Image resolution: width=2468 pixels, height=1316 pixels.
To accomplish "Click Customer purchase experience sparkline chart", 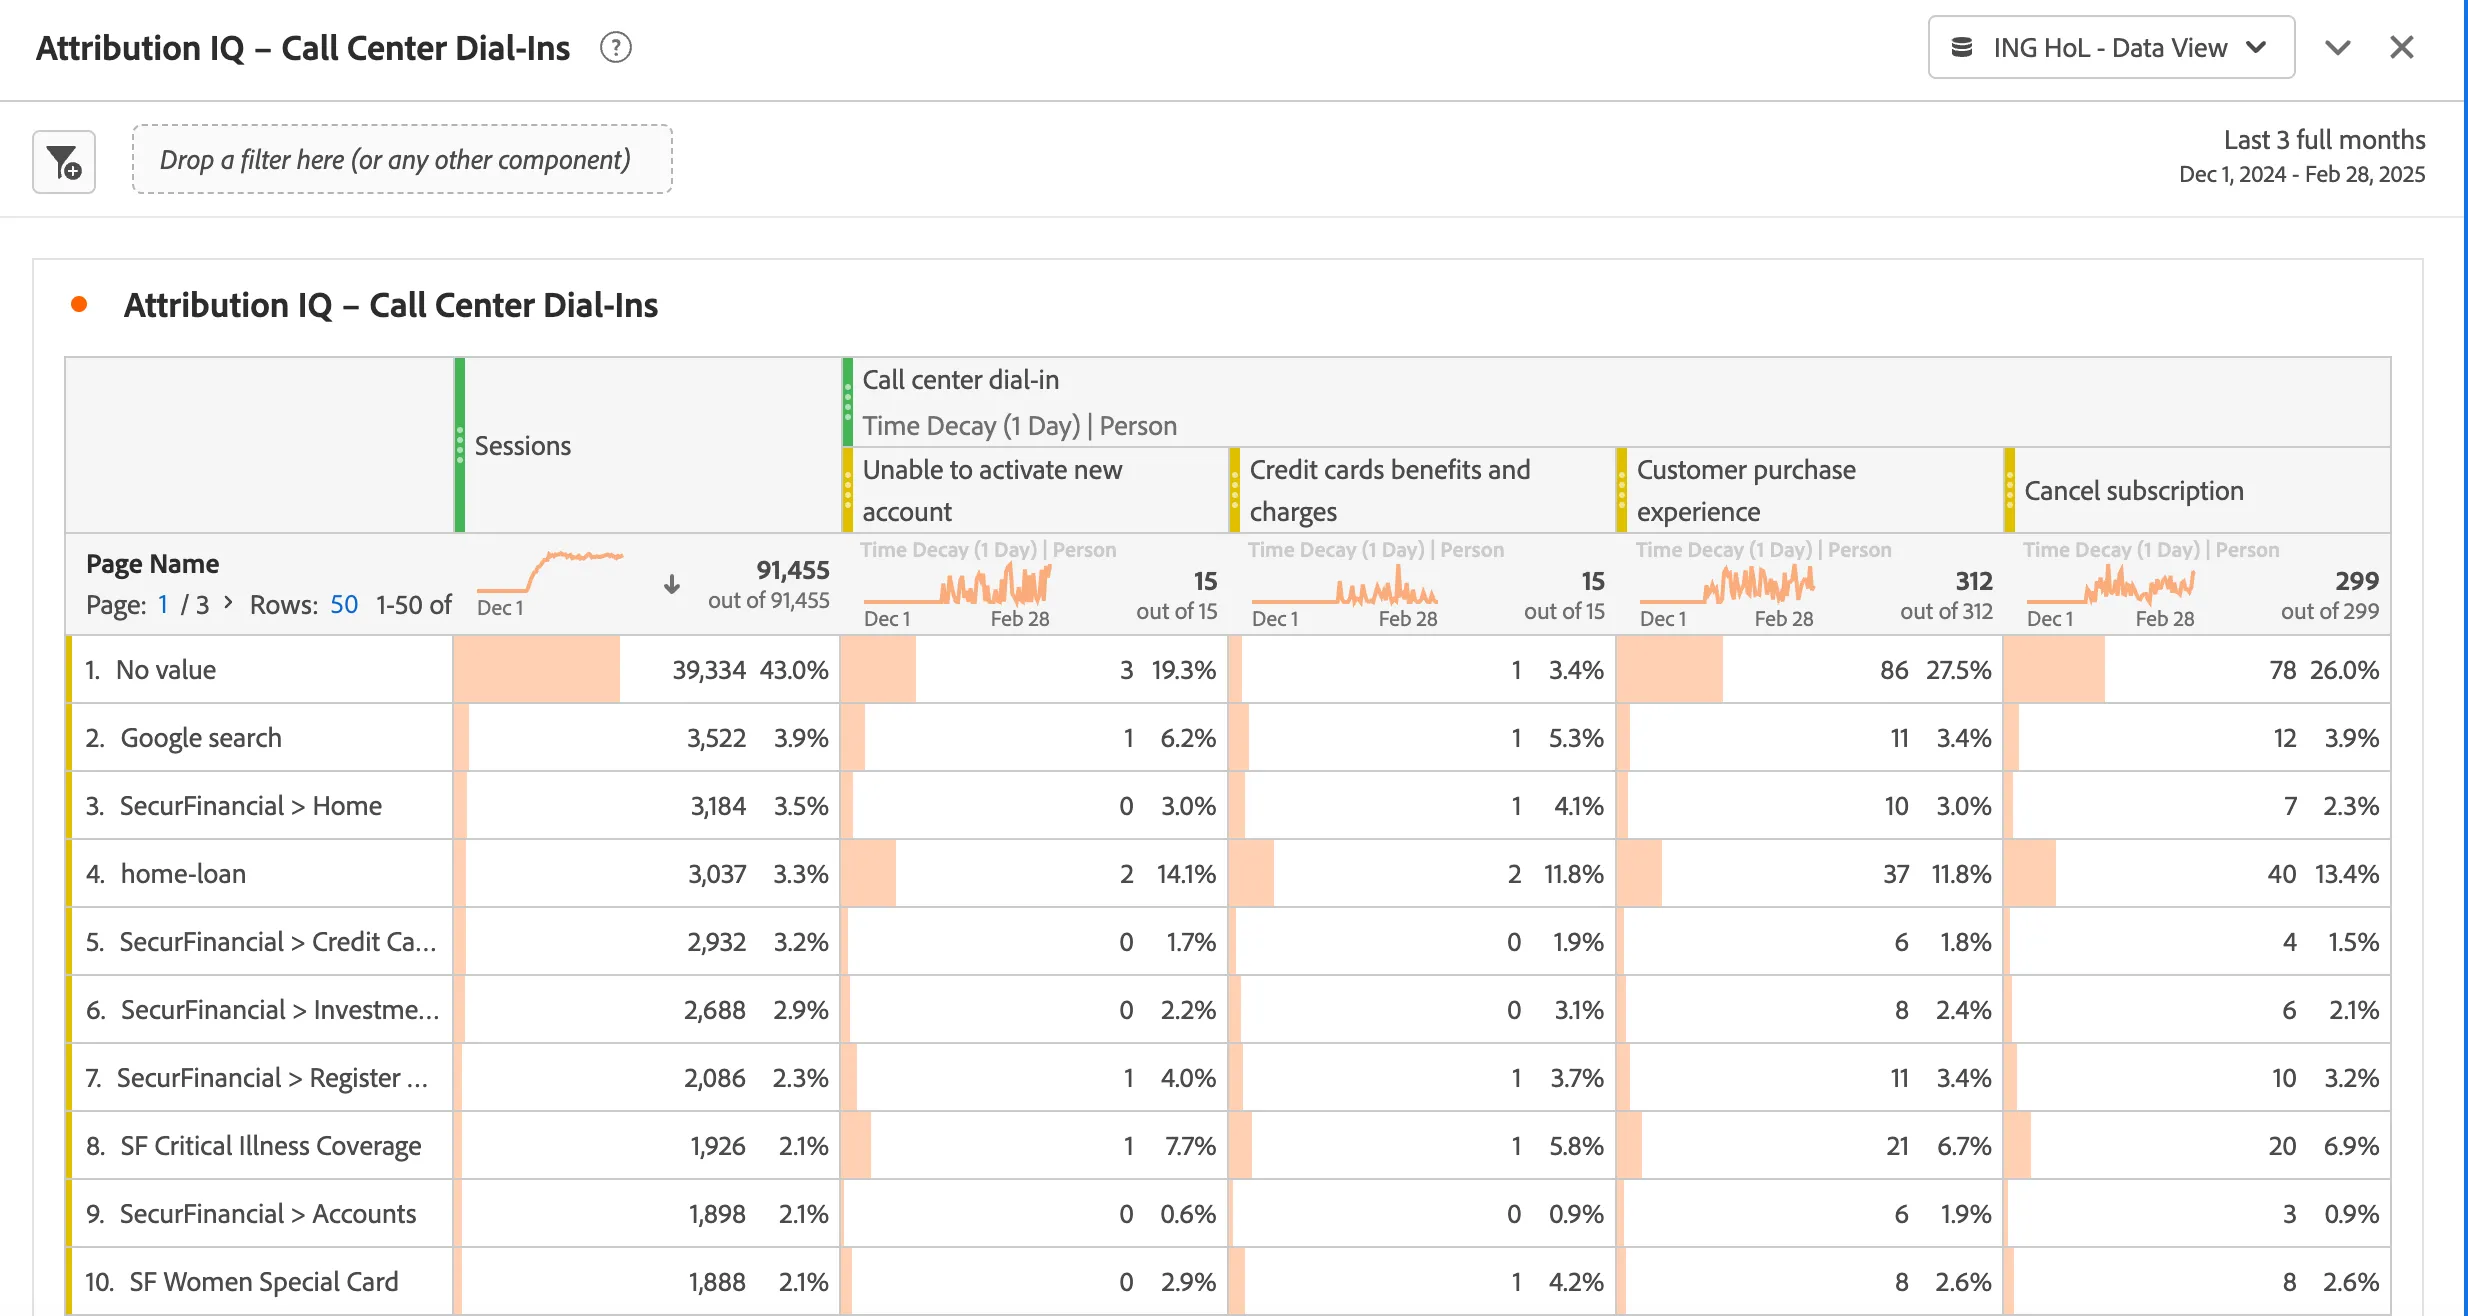I will (x=1727, y=584).
